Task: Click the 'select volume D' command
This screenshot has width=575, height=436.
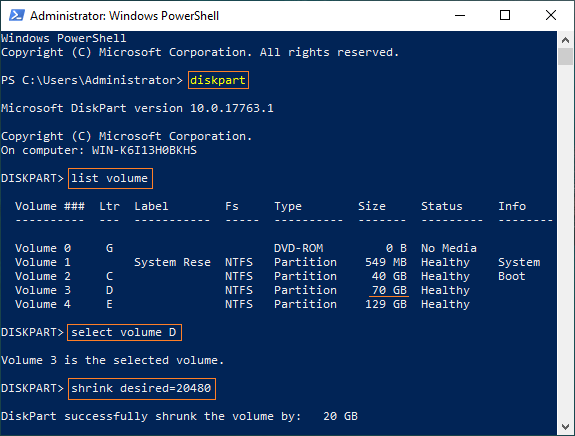Action: [x=124, y=332]
